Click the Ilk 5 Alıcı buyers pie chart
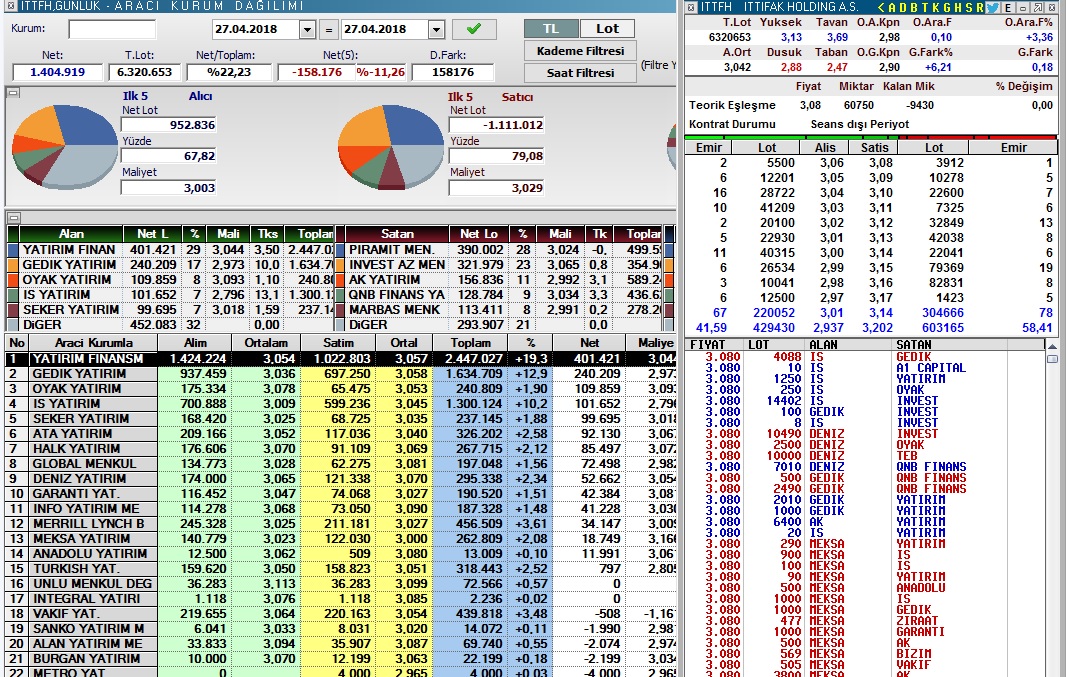Screen dimensions: 1066x677 pos(65,146)
